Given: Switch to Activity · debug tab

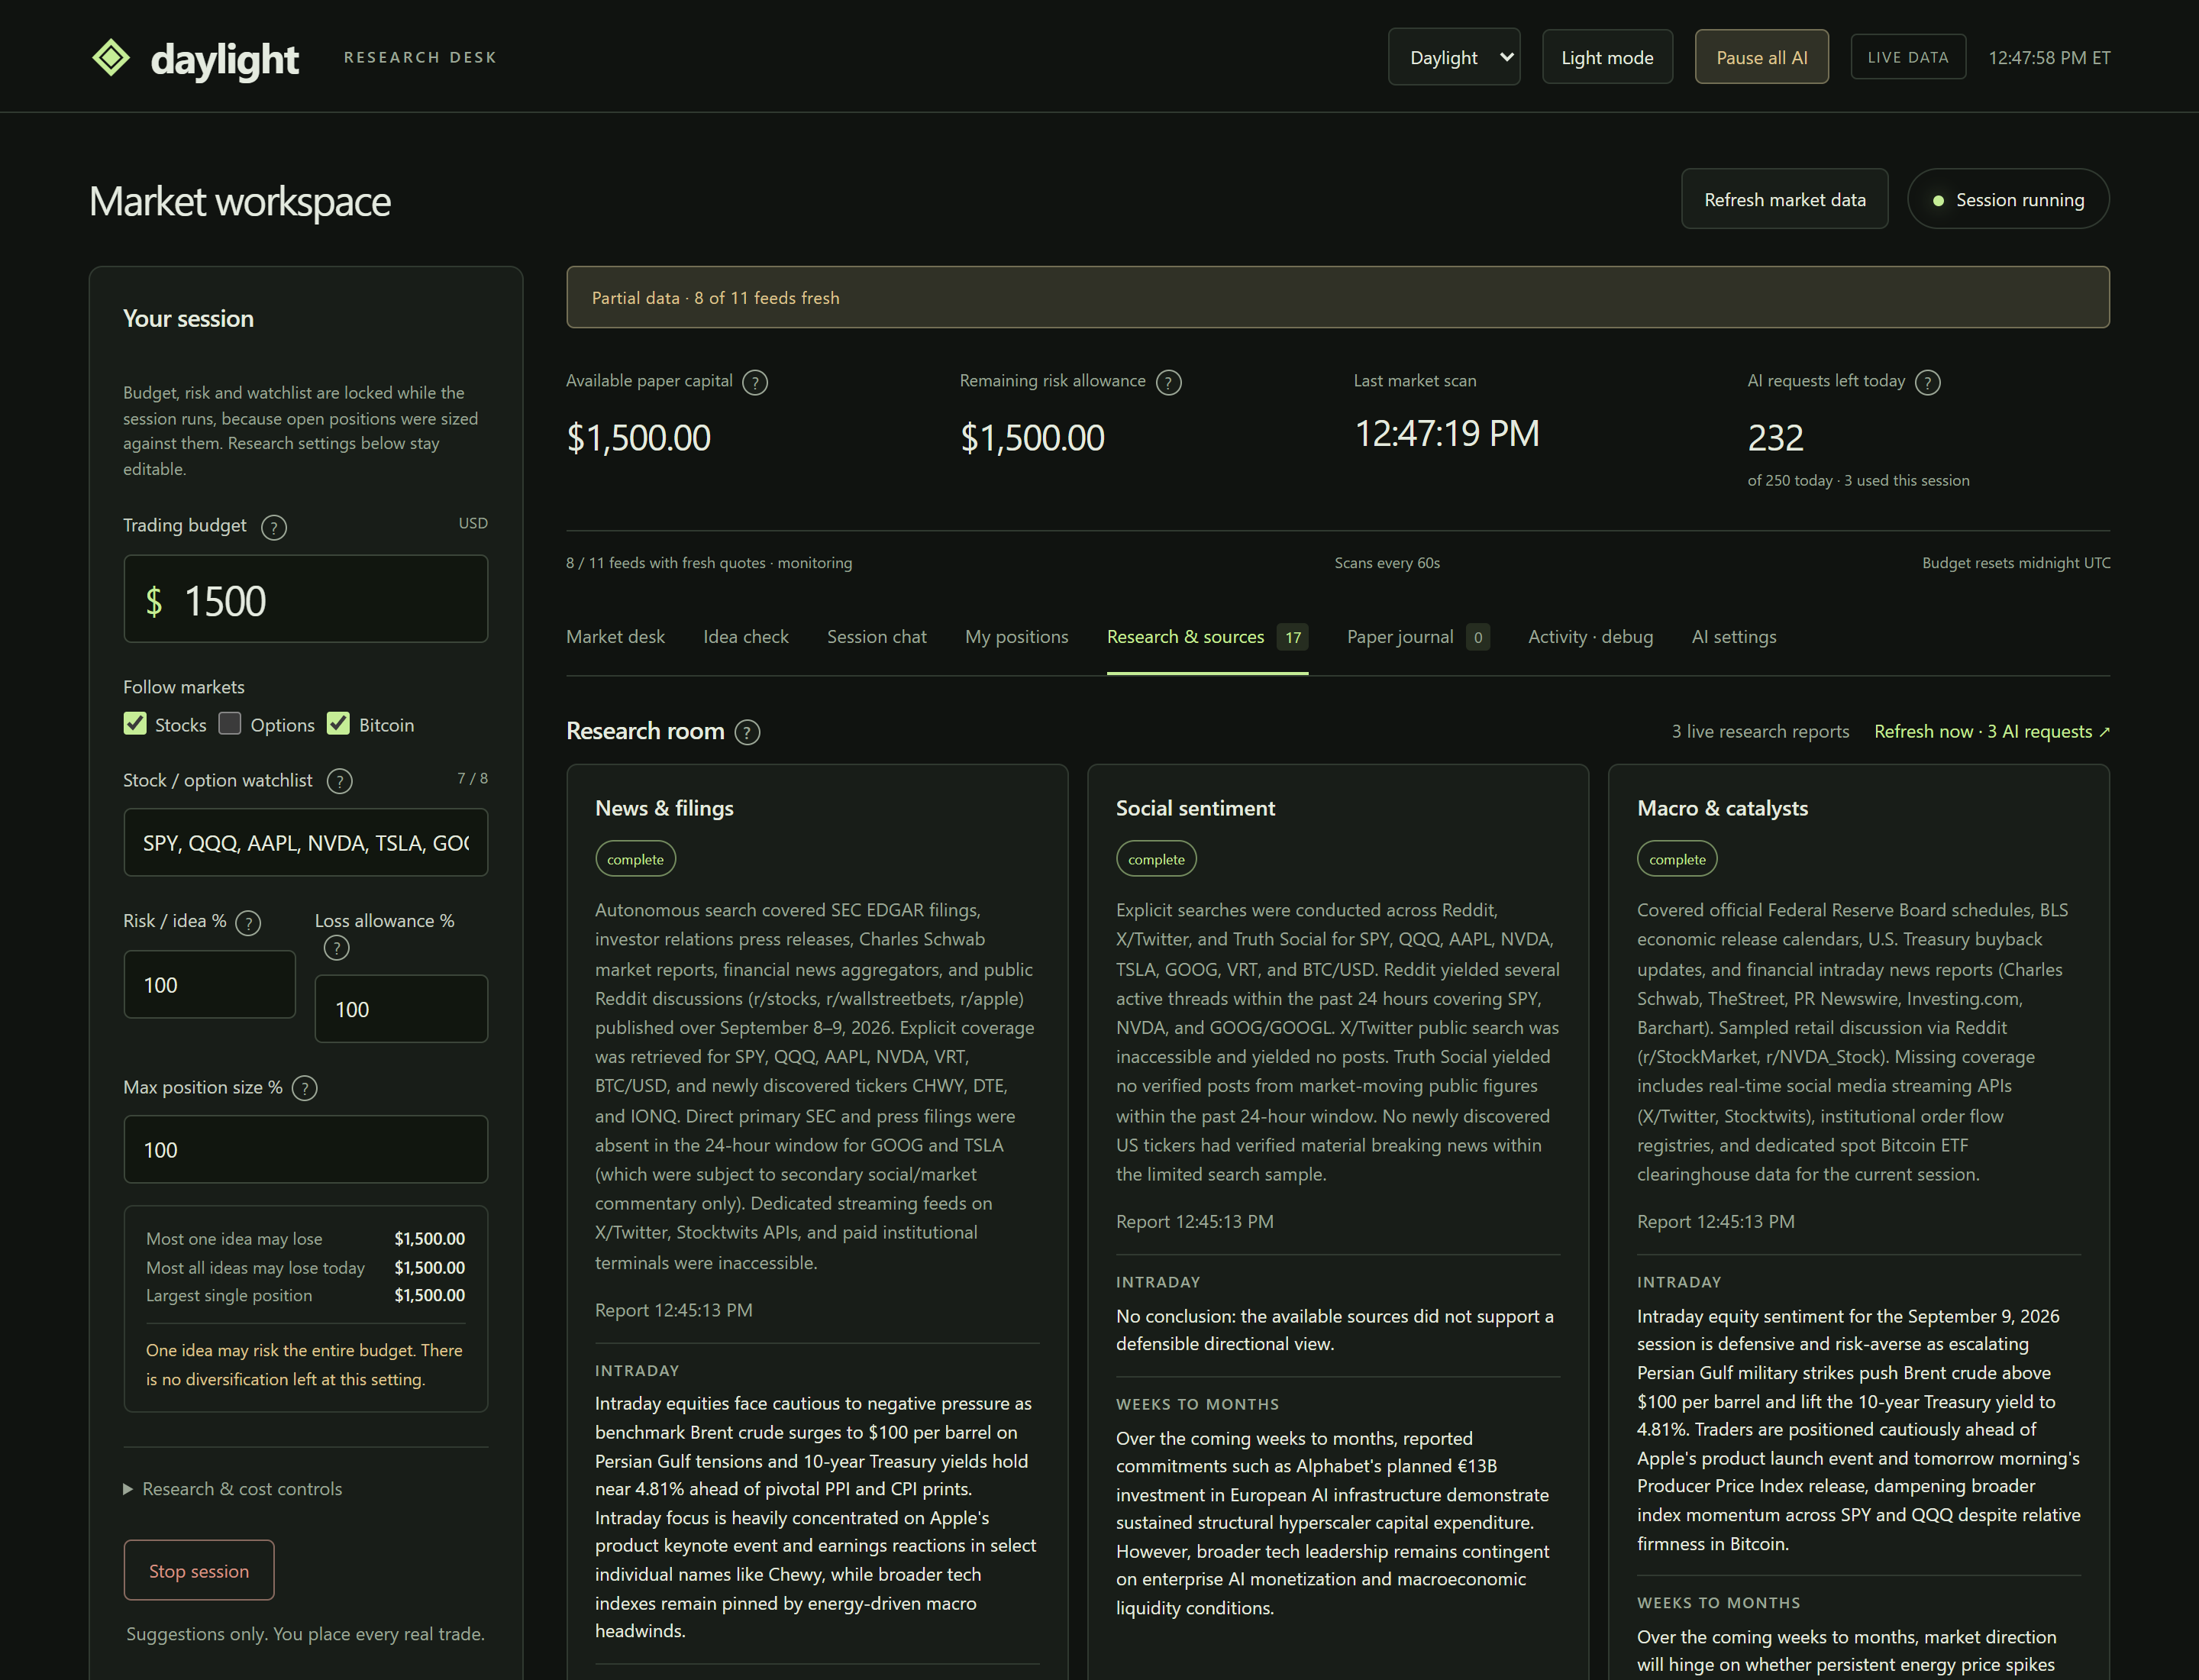Looking at the screenshot, I should click(x=1590, y=637).
